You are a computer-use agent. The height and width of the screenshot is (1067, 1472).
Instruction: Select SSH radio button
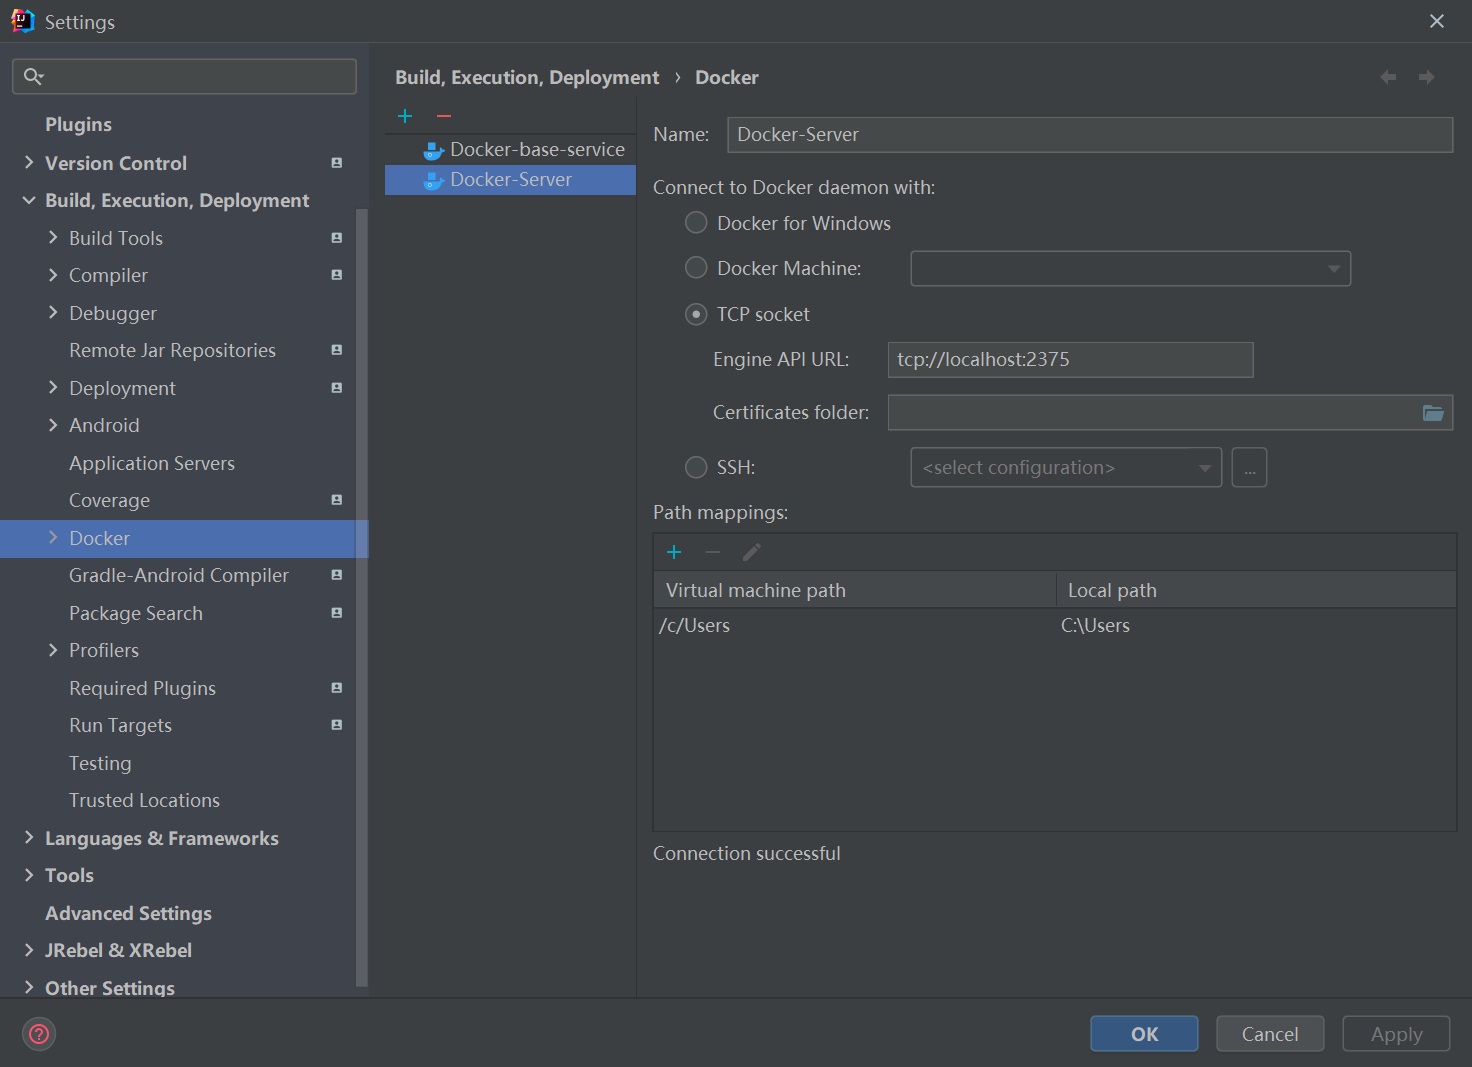coord(696,467)
